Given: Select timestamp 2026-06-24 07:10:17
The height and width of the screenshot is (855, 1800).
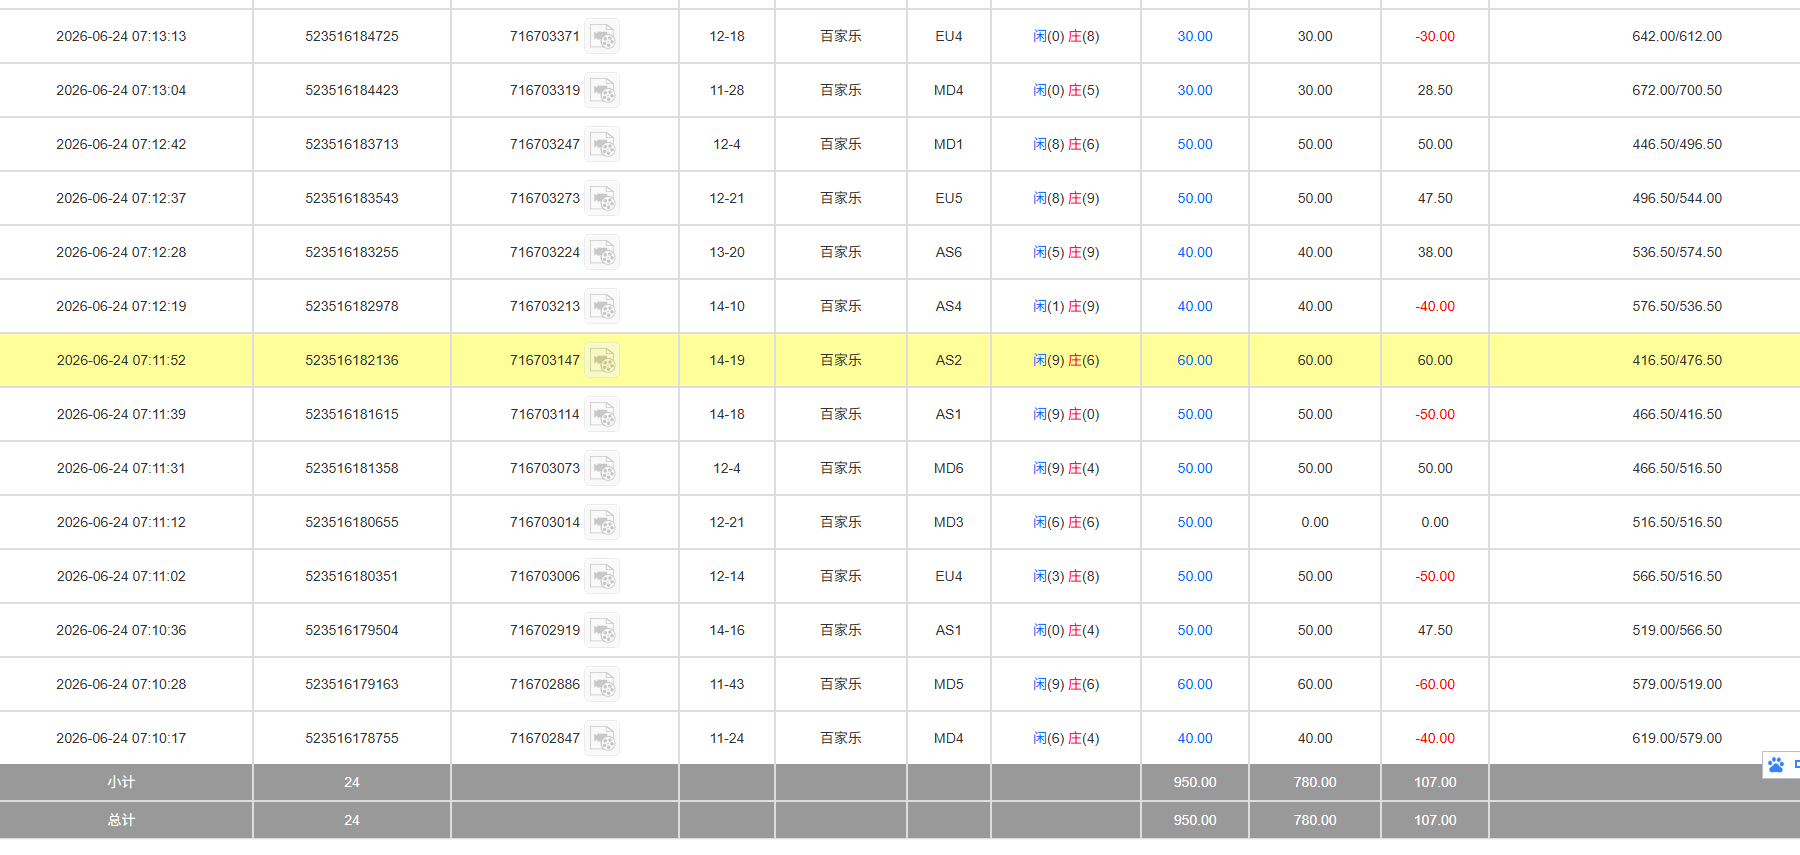Looking at the screenshot, I should click(x=121, y=738).
